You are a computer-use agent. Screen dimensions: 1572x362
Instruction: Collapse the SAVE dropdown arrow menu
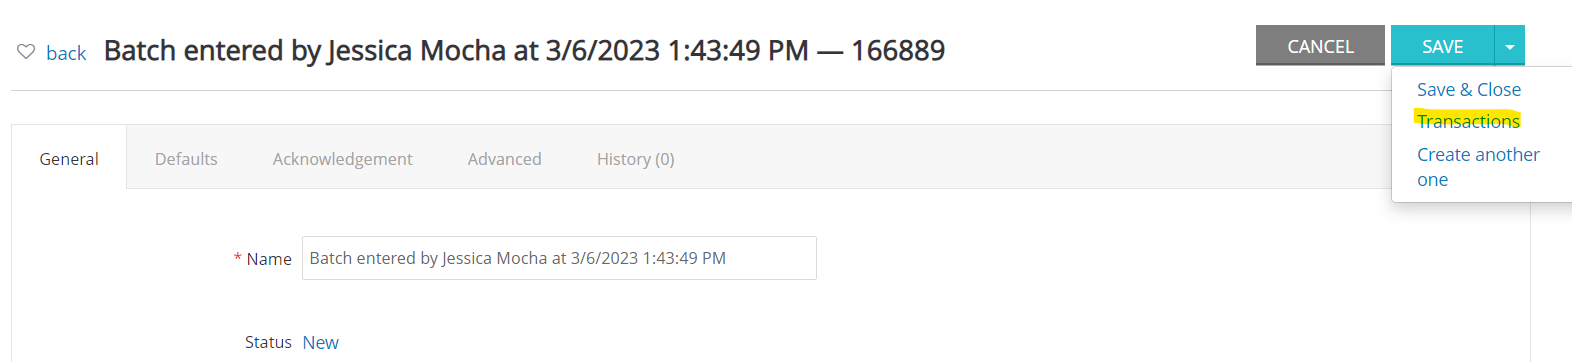tap(1510, 46)
